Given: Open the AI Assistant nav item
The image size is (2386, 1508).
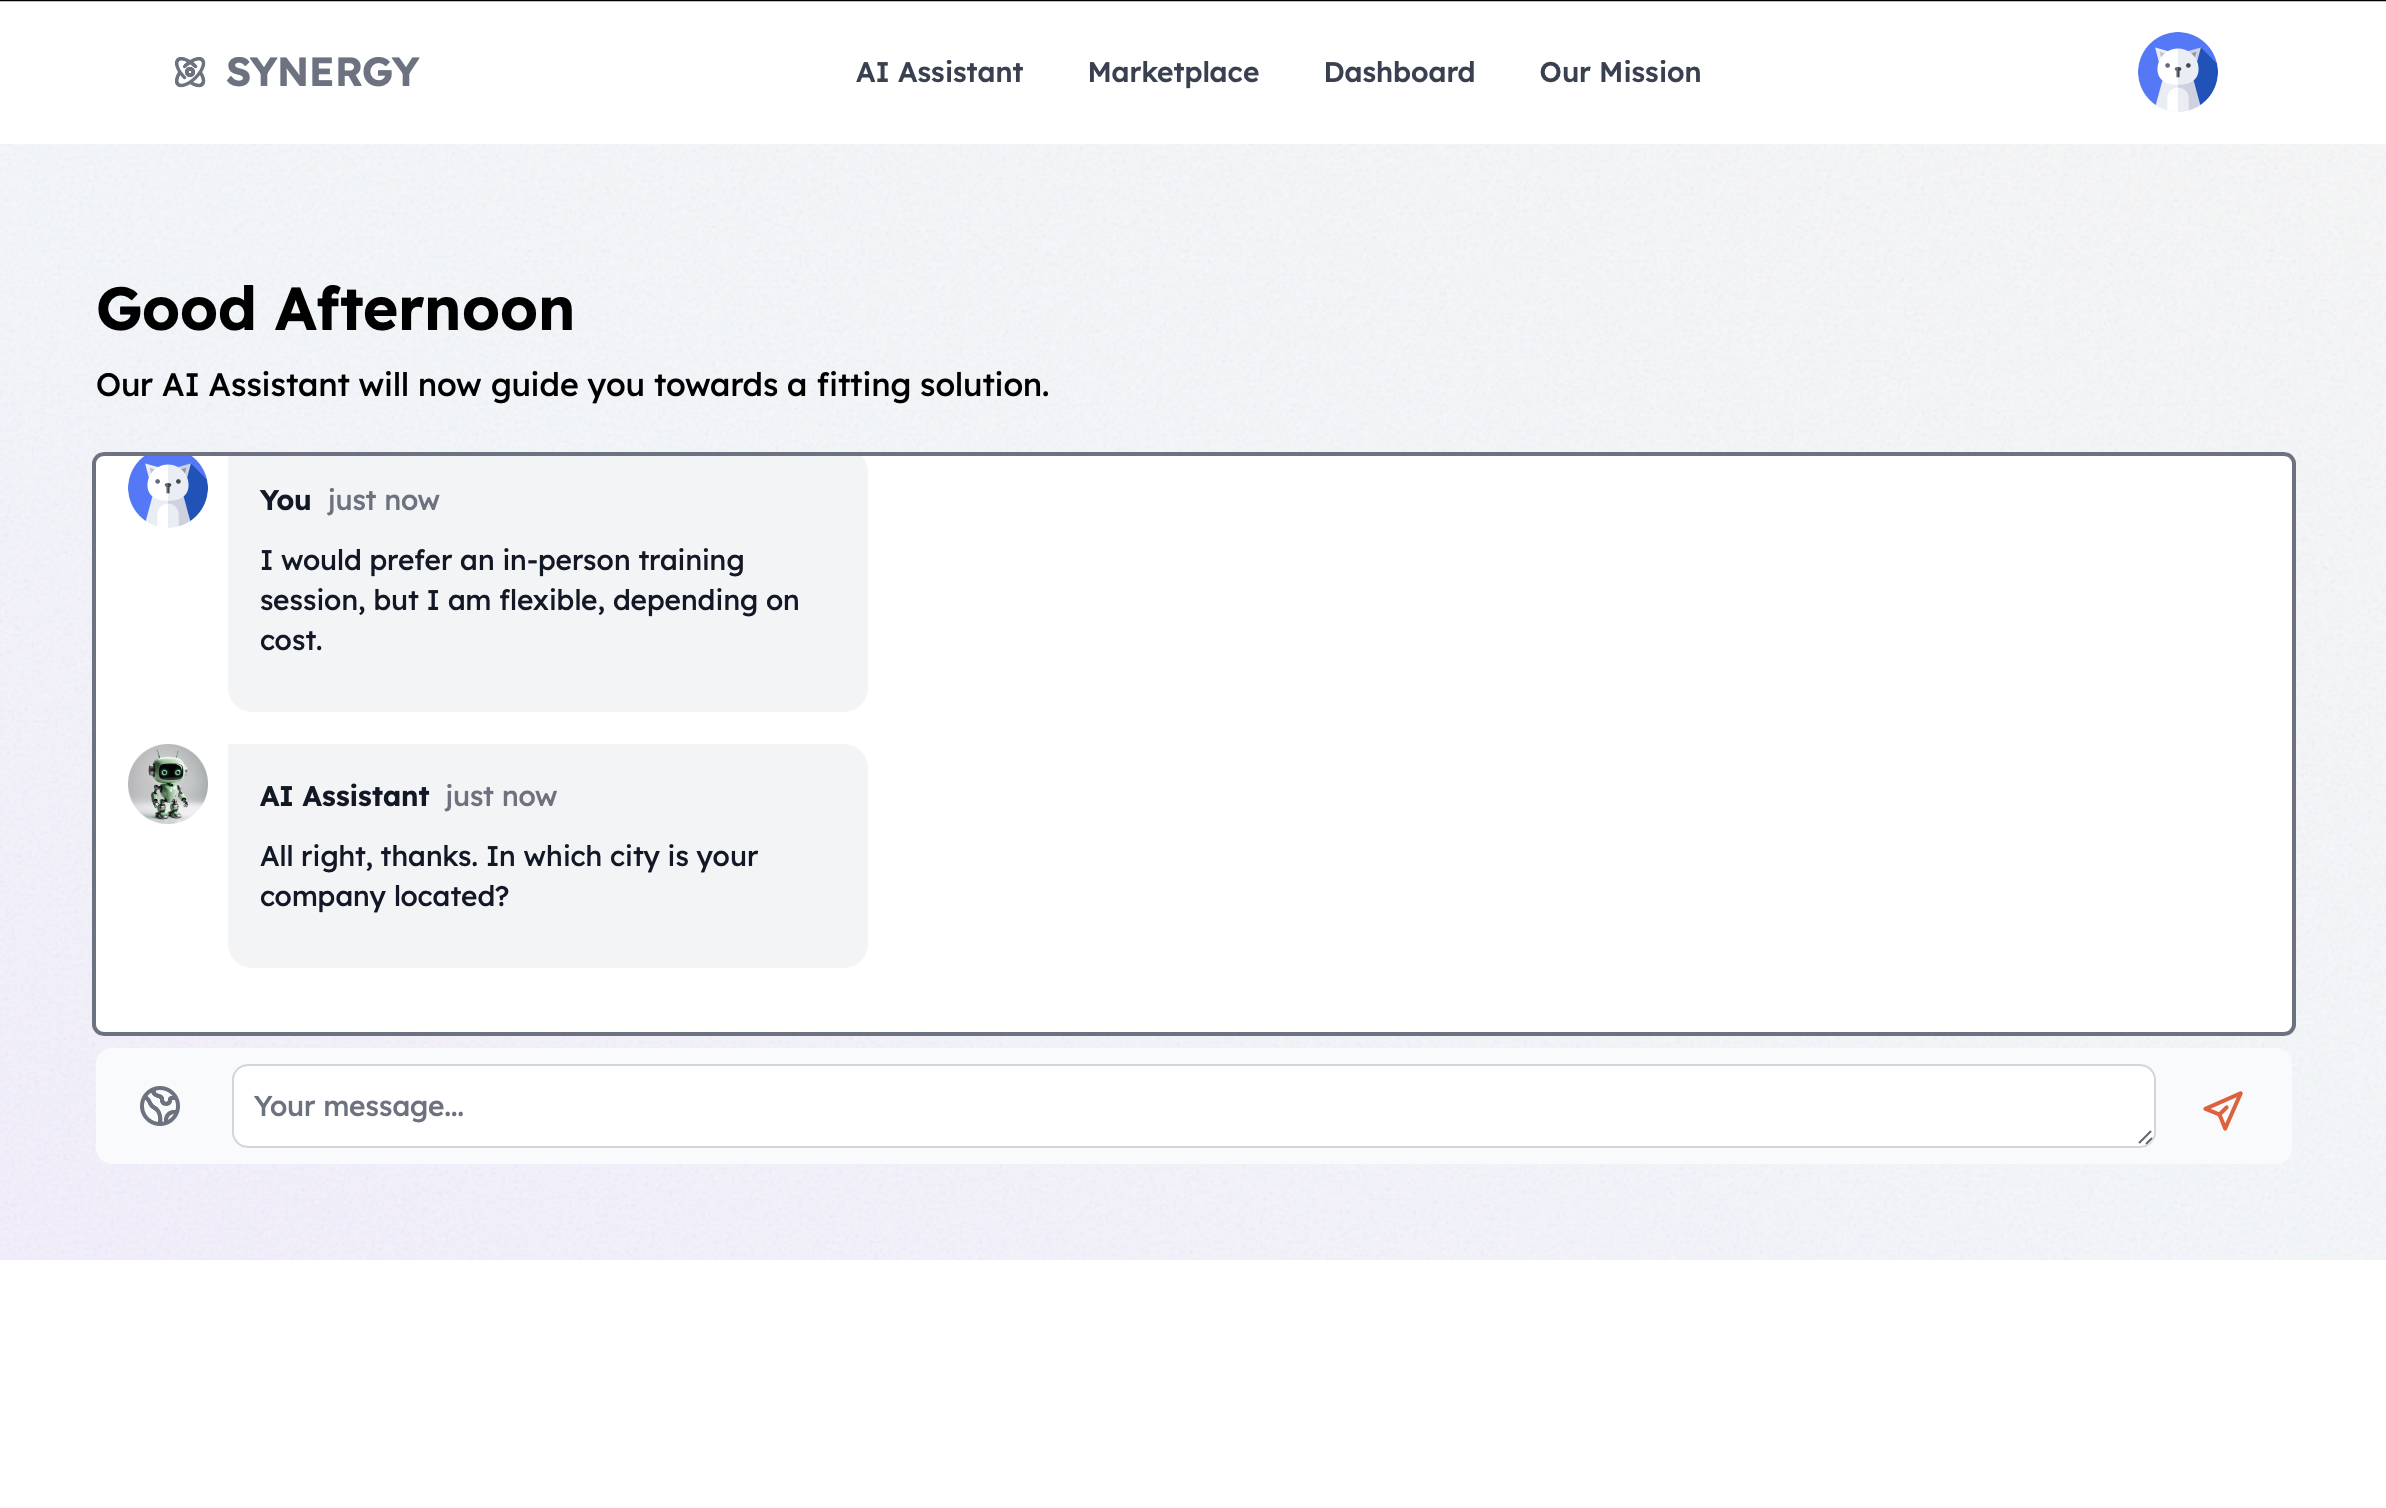Looking at the screenshot, I should click(939, 72).
